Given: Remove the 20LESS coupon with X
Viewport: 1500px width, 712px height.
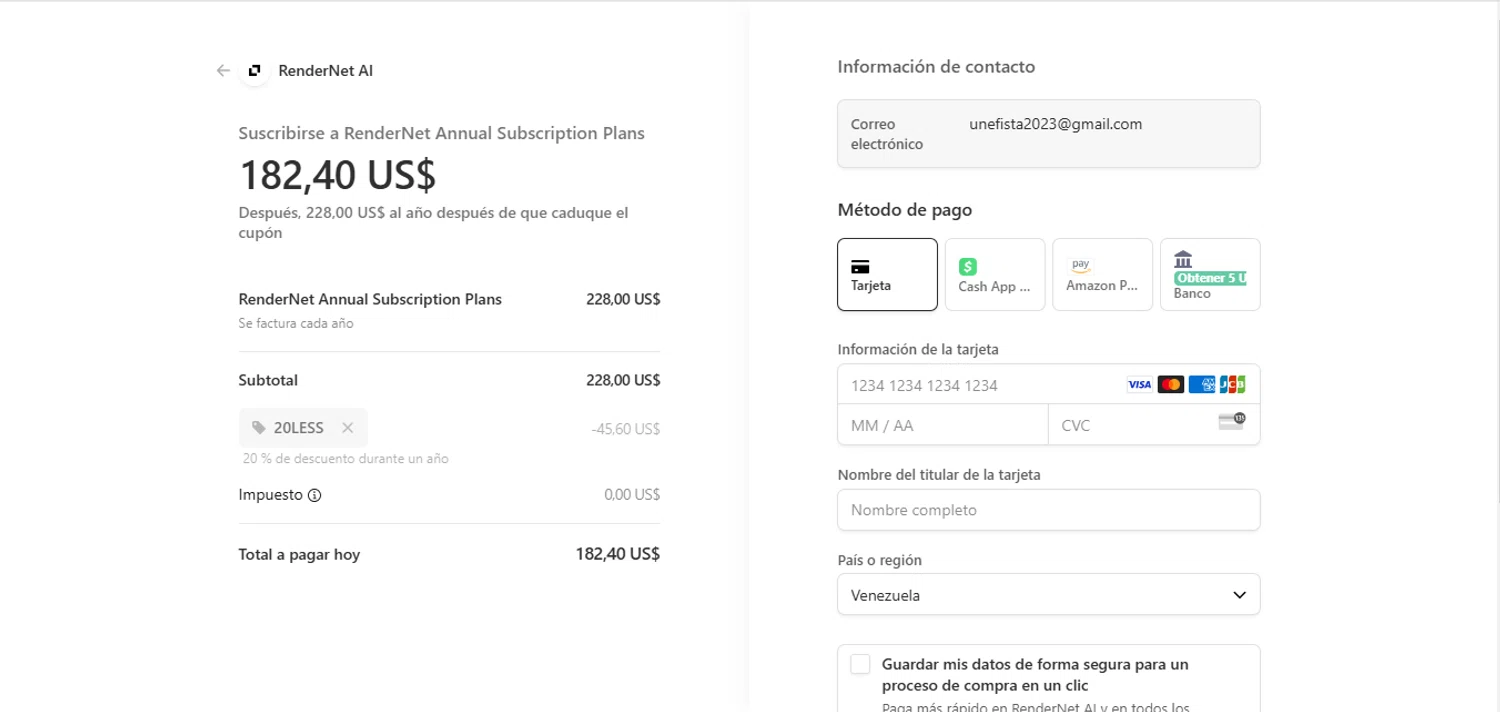Looking at the screenshot, I should (347, 428).
